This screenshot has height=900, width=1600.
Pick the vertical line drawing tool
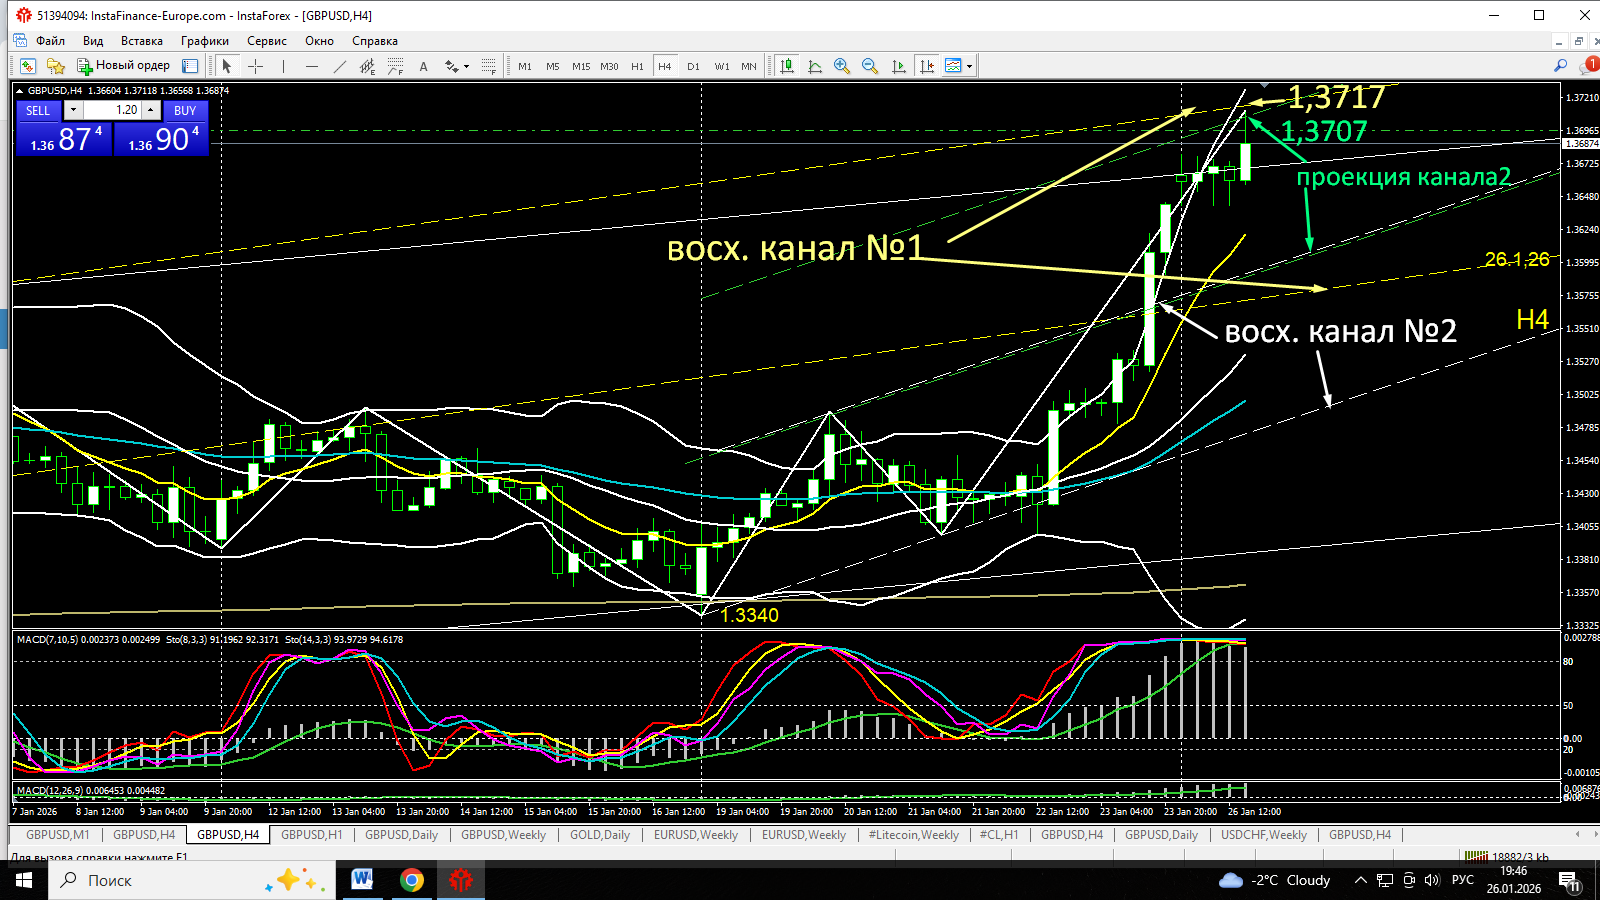[x=284, y=66]
